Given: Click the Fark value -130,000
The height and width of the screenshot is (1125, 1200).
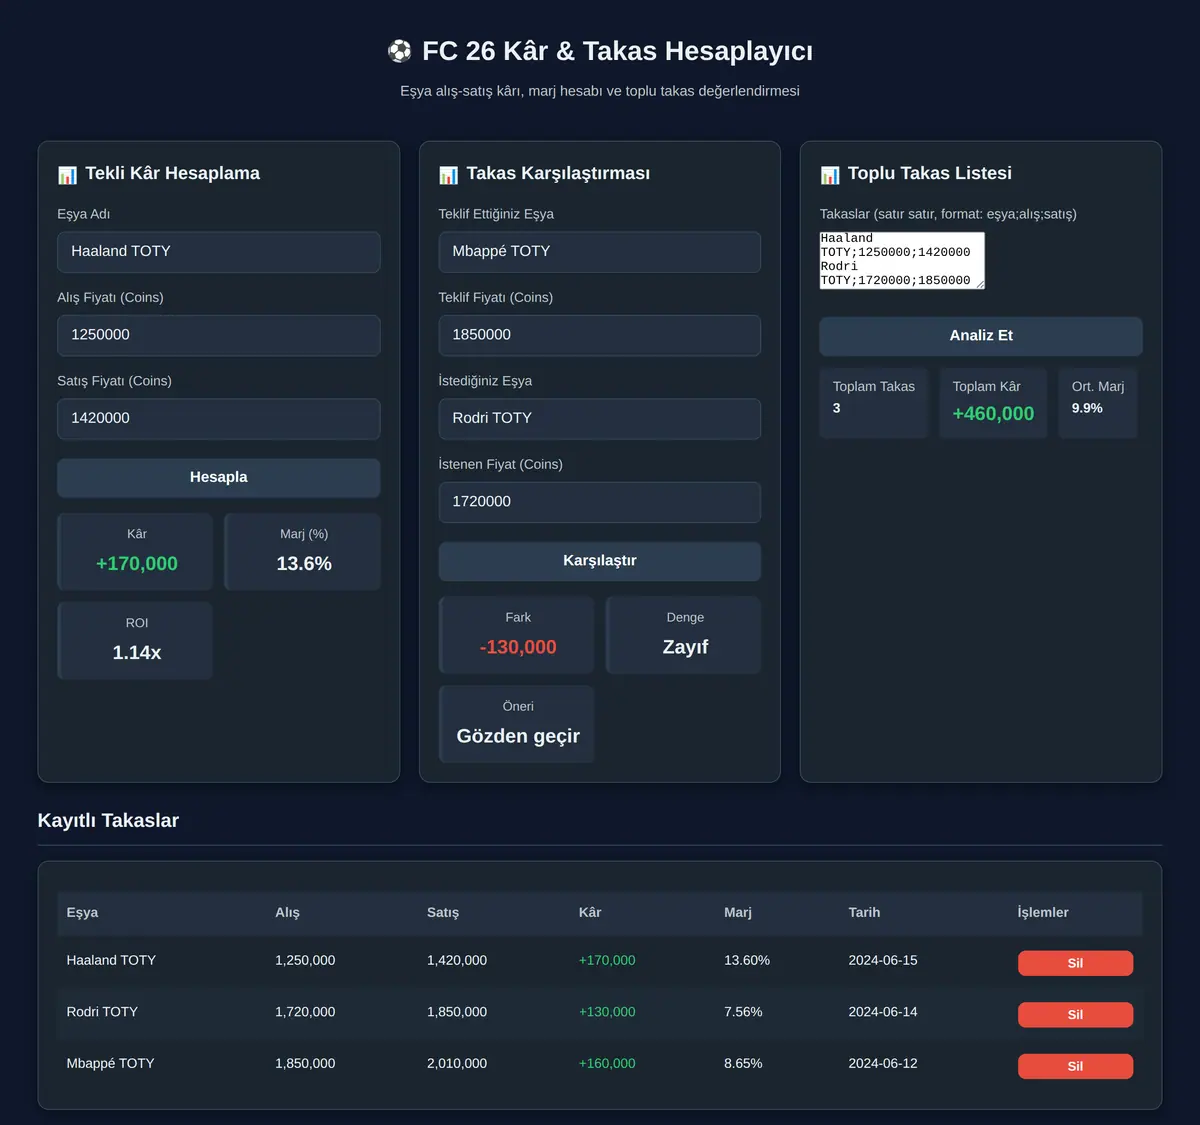Looking at the screenshot, I should [x=518, y=647].
